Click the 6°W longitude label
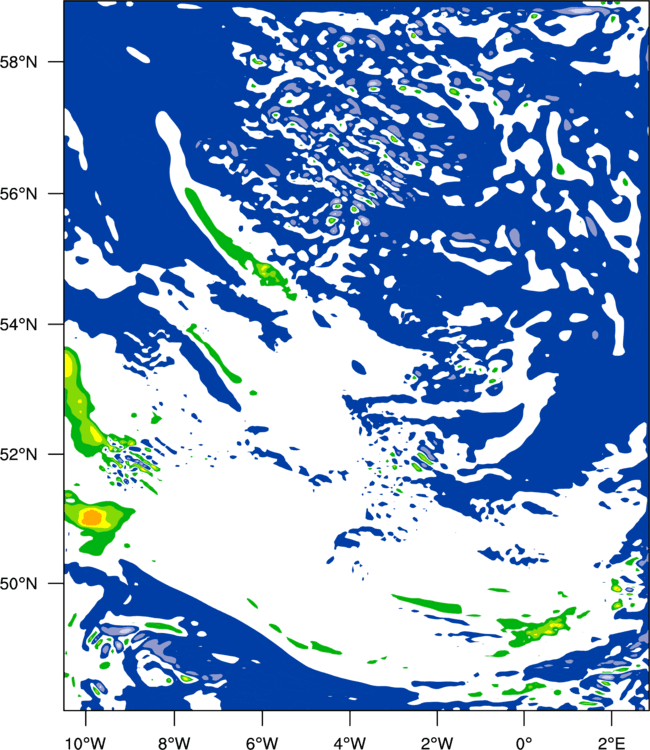The width and height of the screenshot is (650, 750). 262,742
